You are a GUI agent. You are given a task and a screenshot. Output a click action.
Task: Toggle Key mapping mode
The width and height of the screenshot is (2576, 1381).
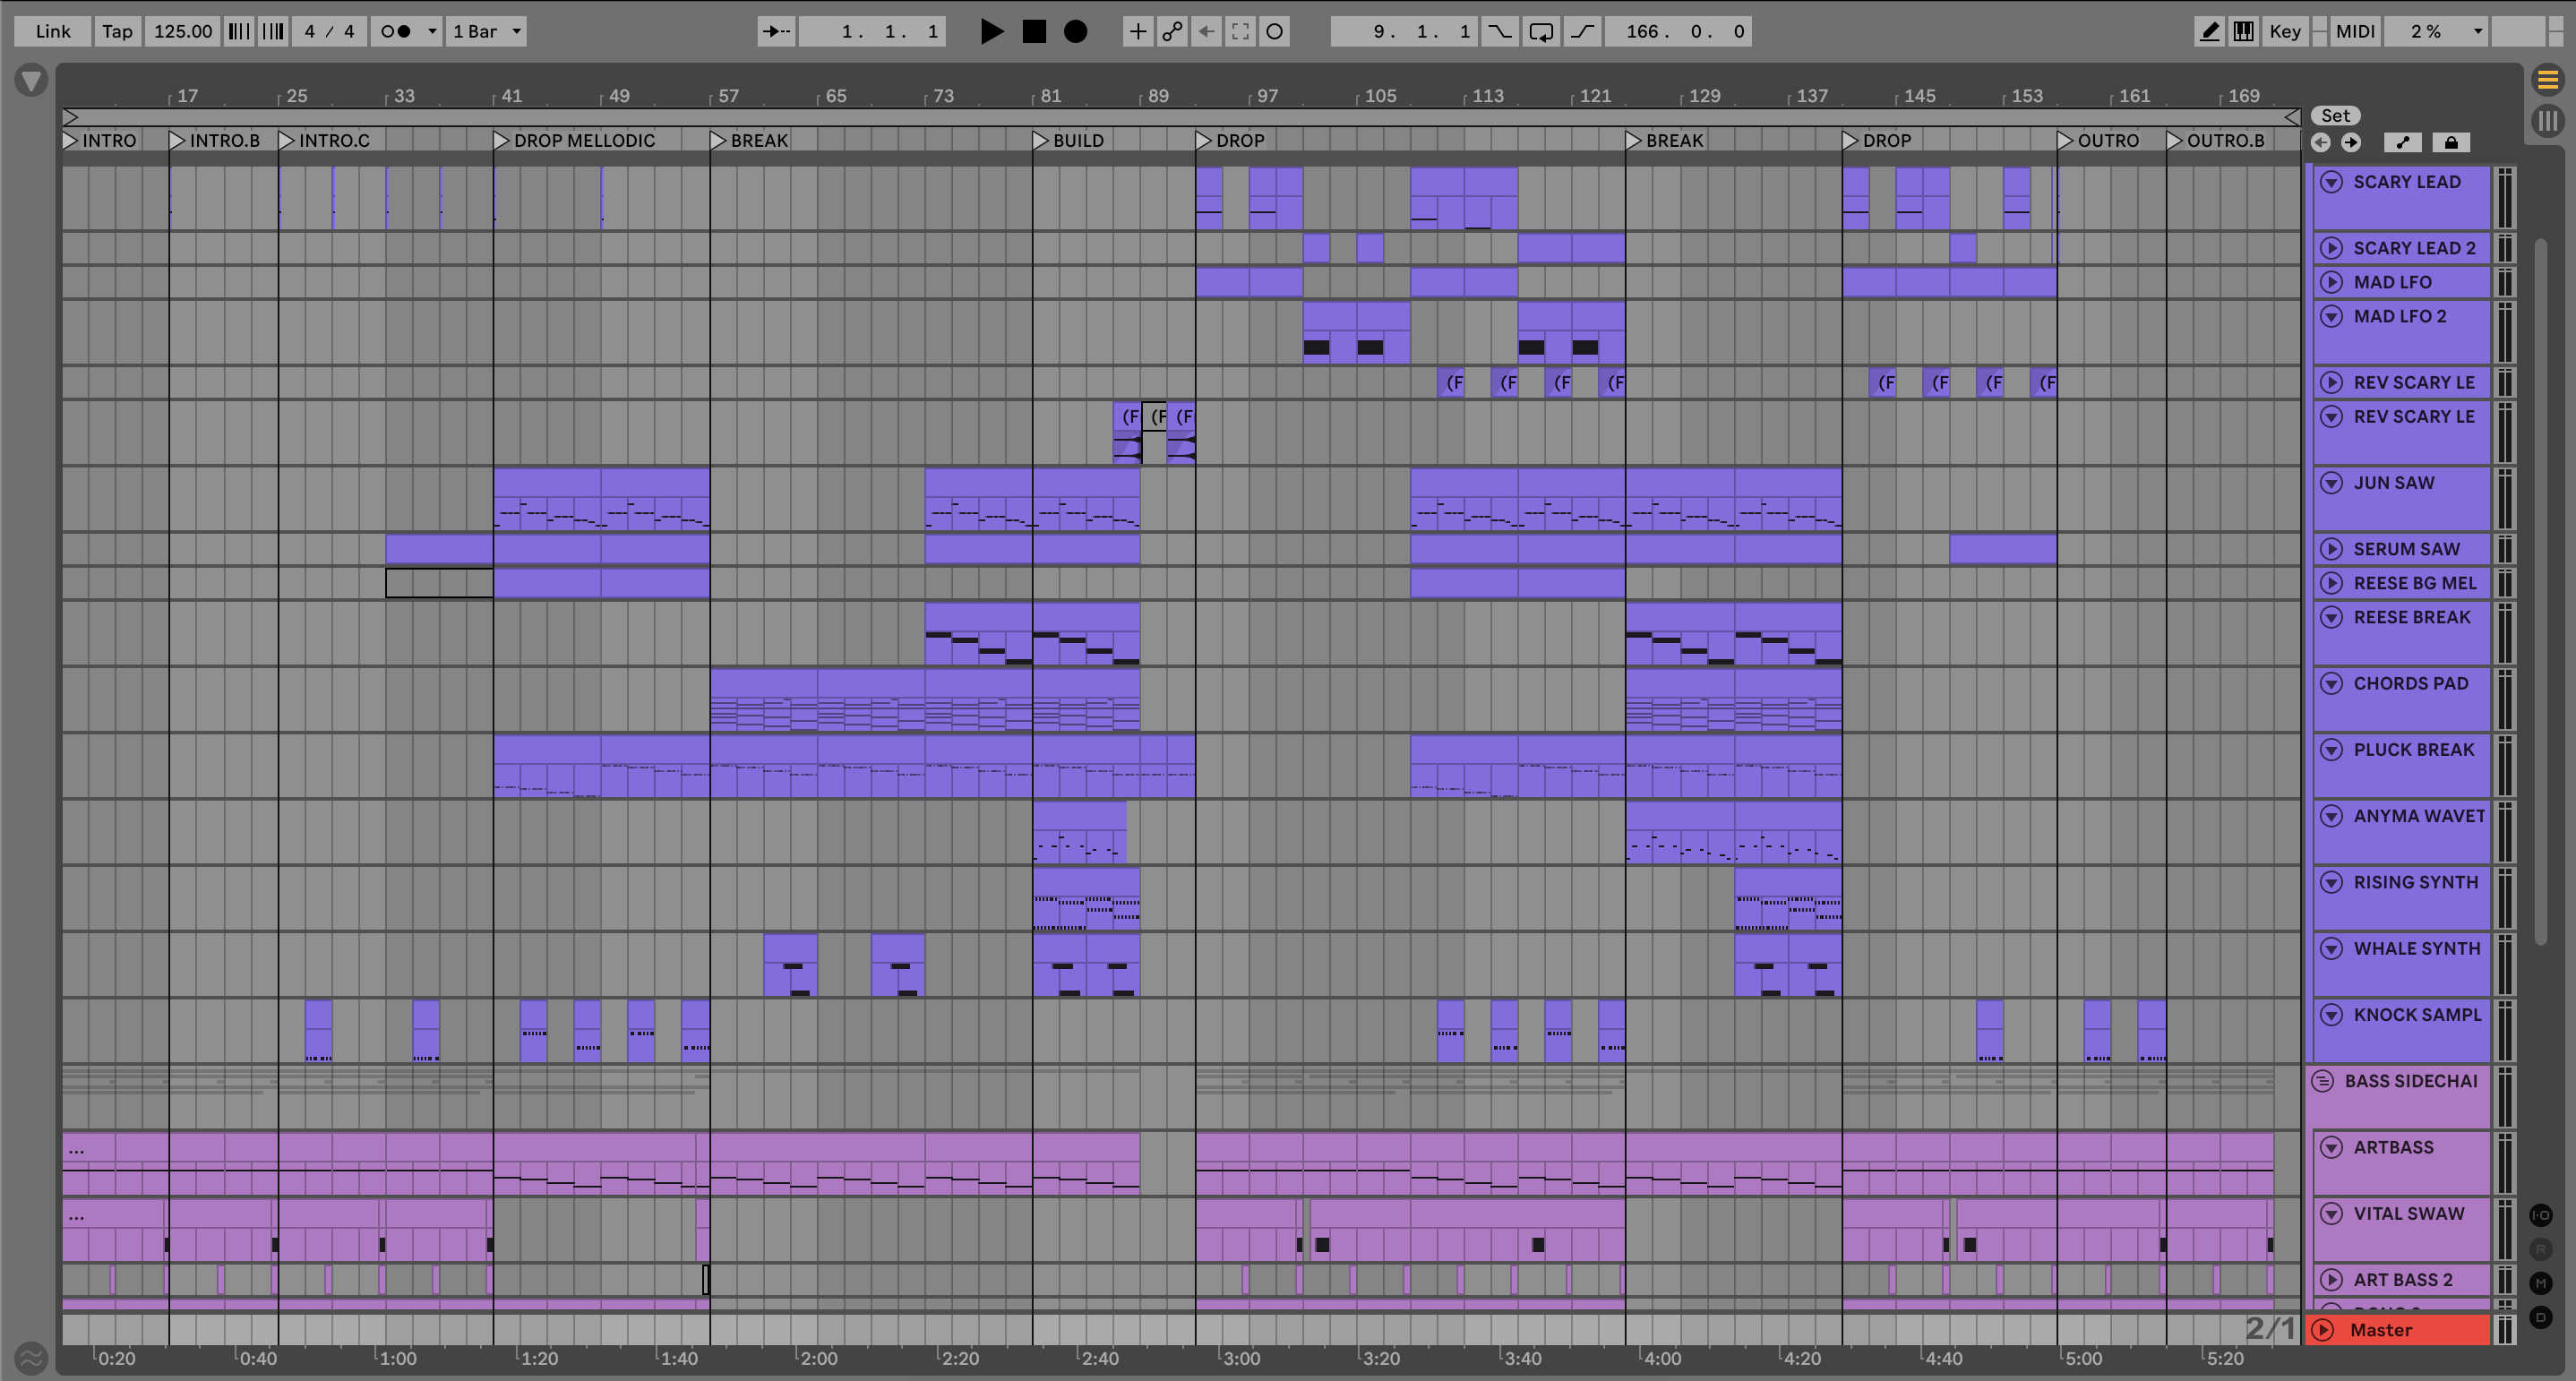point(2285,31)
